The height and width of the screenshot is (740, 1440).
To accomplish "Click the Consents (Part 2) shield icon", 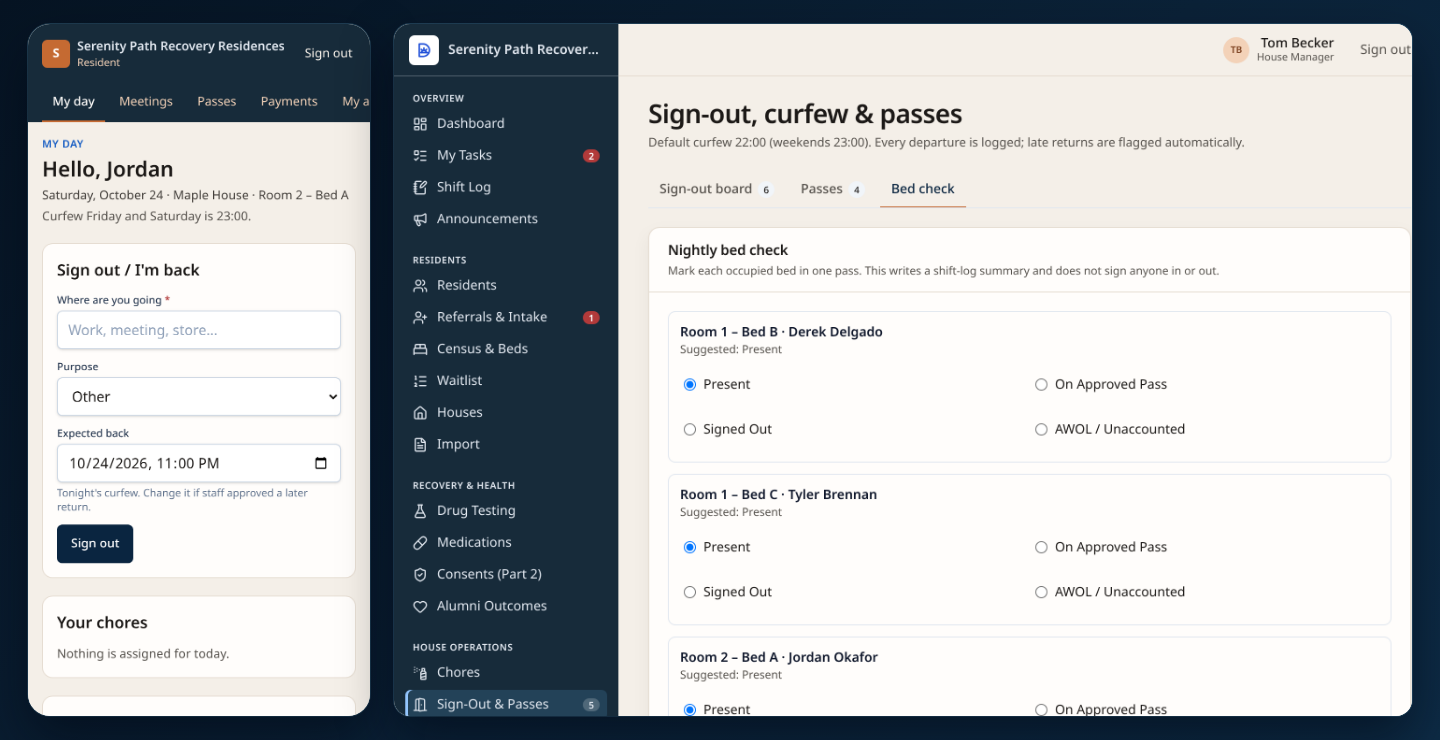I will pos(420,575).
